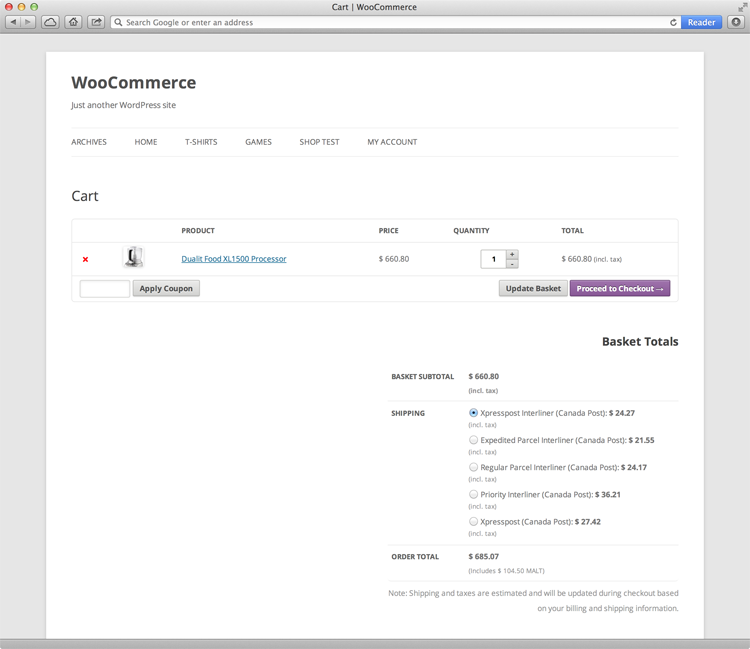Click the TOTAL column header
Screen dimensions: 750x649
pos(573,231)
